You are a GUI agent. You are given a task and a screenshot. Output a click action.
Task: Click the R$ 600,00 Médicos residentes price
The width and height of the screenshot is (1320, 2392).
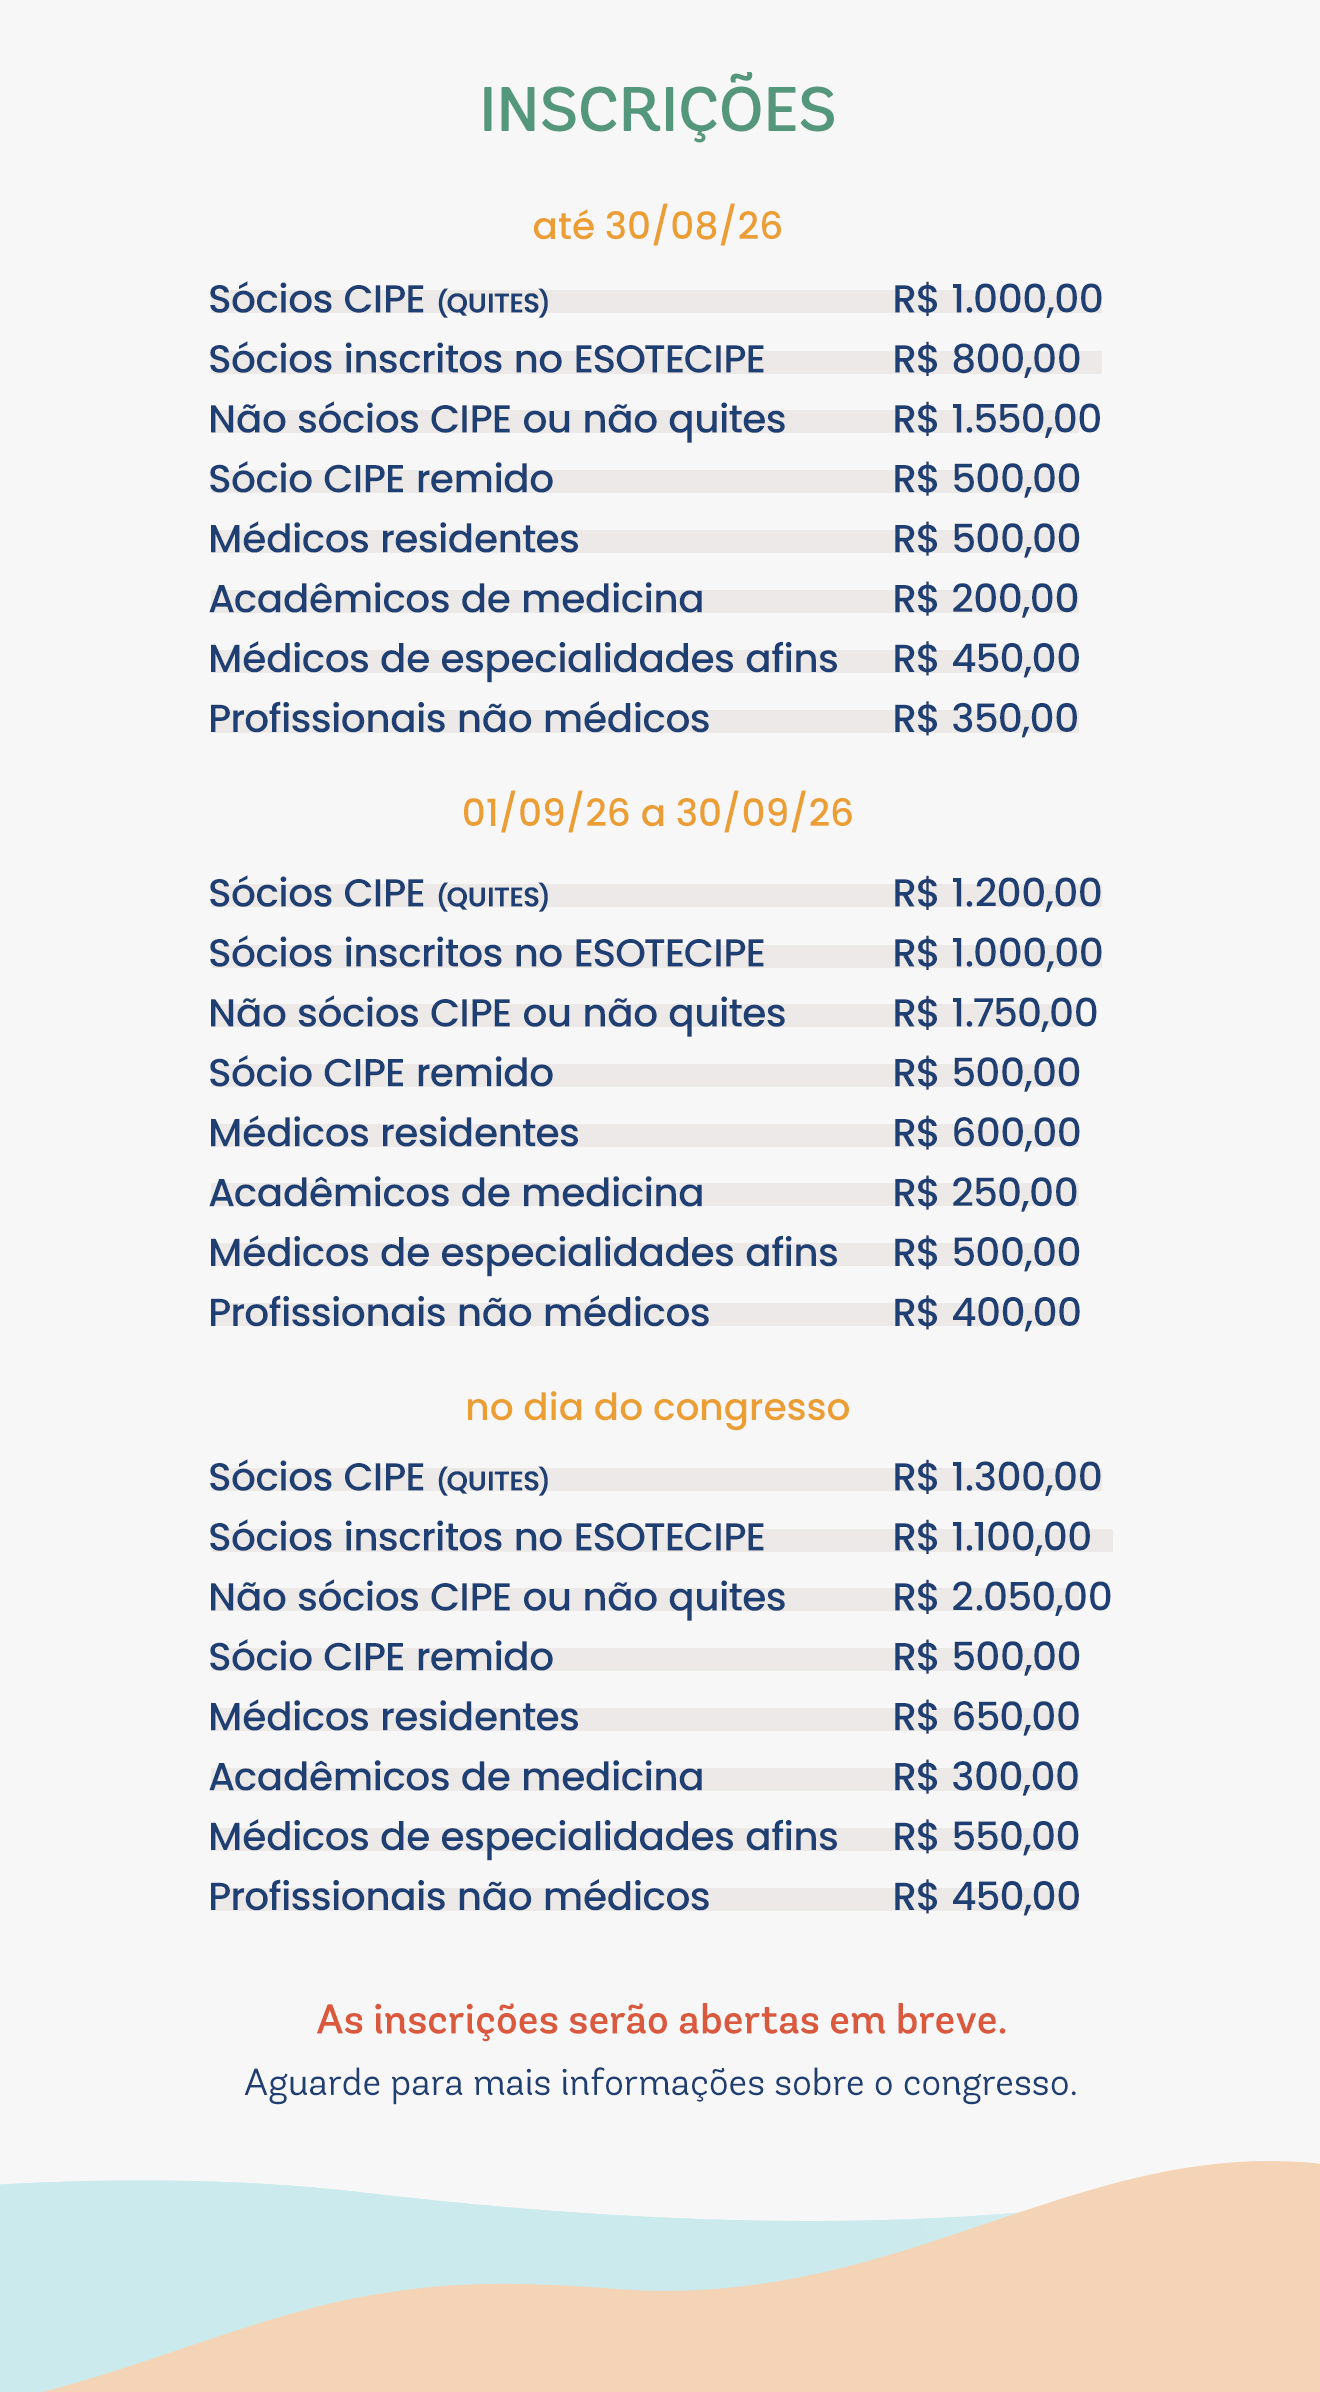[986, 1133]
